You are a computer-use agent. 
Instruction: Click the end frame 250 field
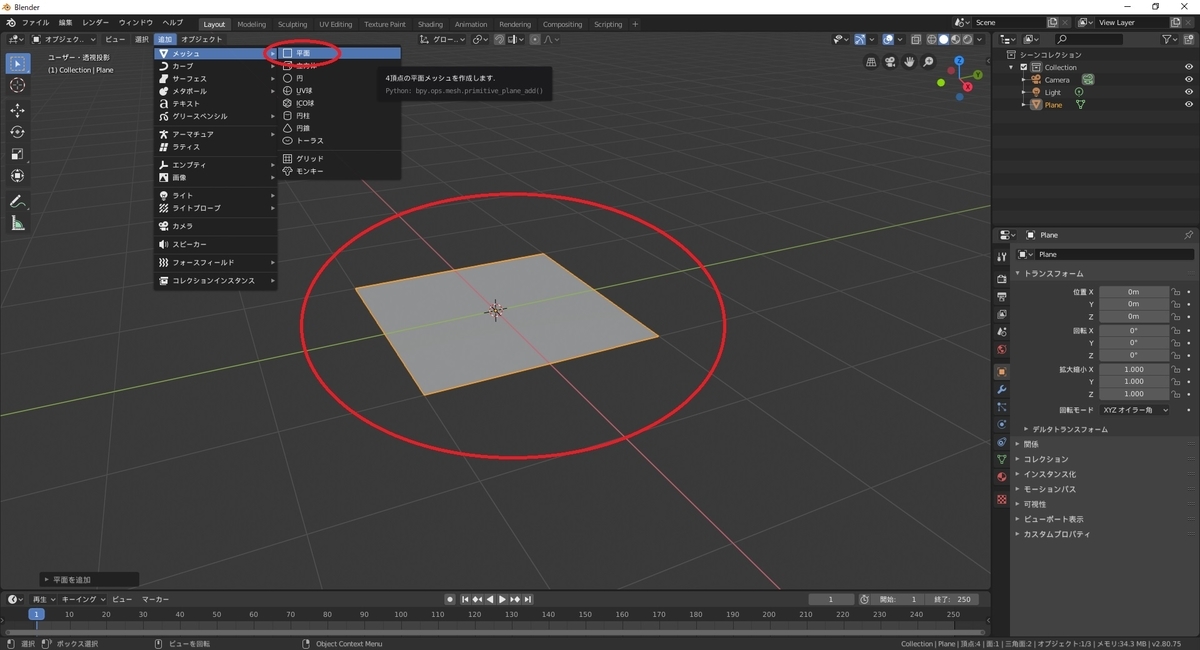(953, 599)
